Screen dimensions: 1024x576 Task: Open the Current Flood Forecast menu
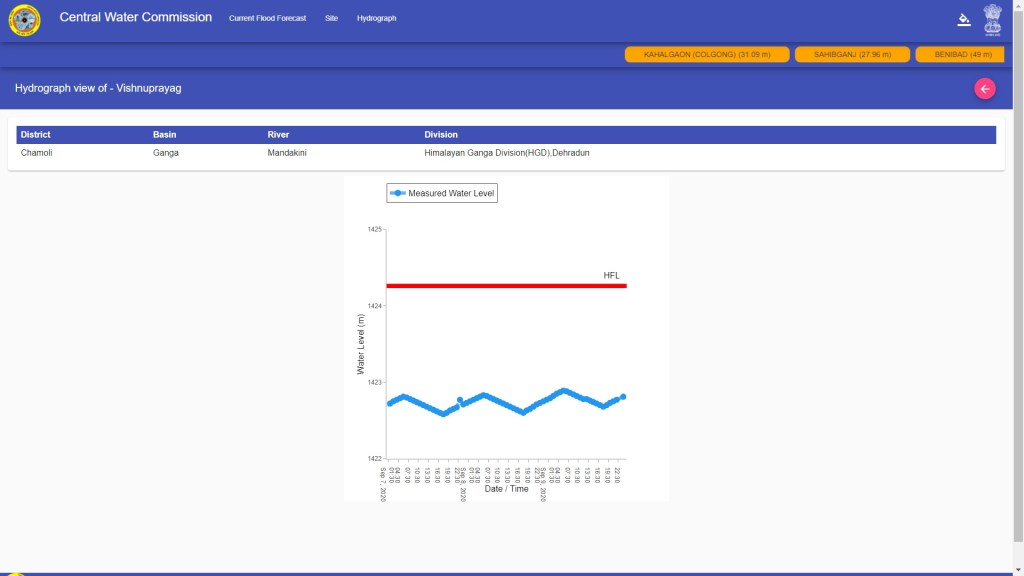point(267,19)
